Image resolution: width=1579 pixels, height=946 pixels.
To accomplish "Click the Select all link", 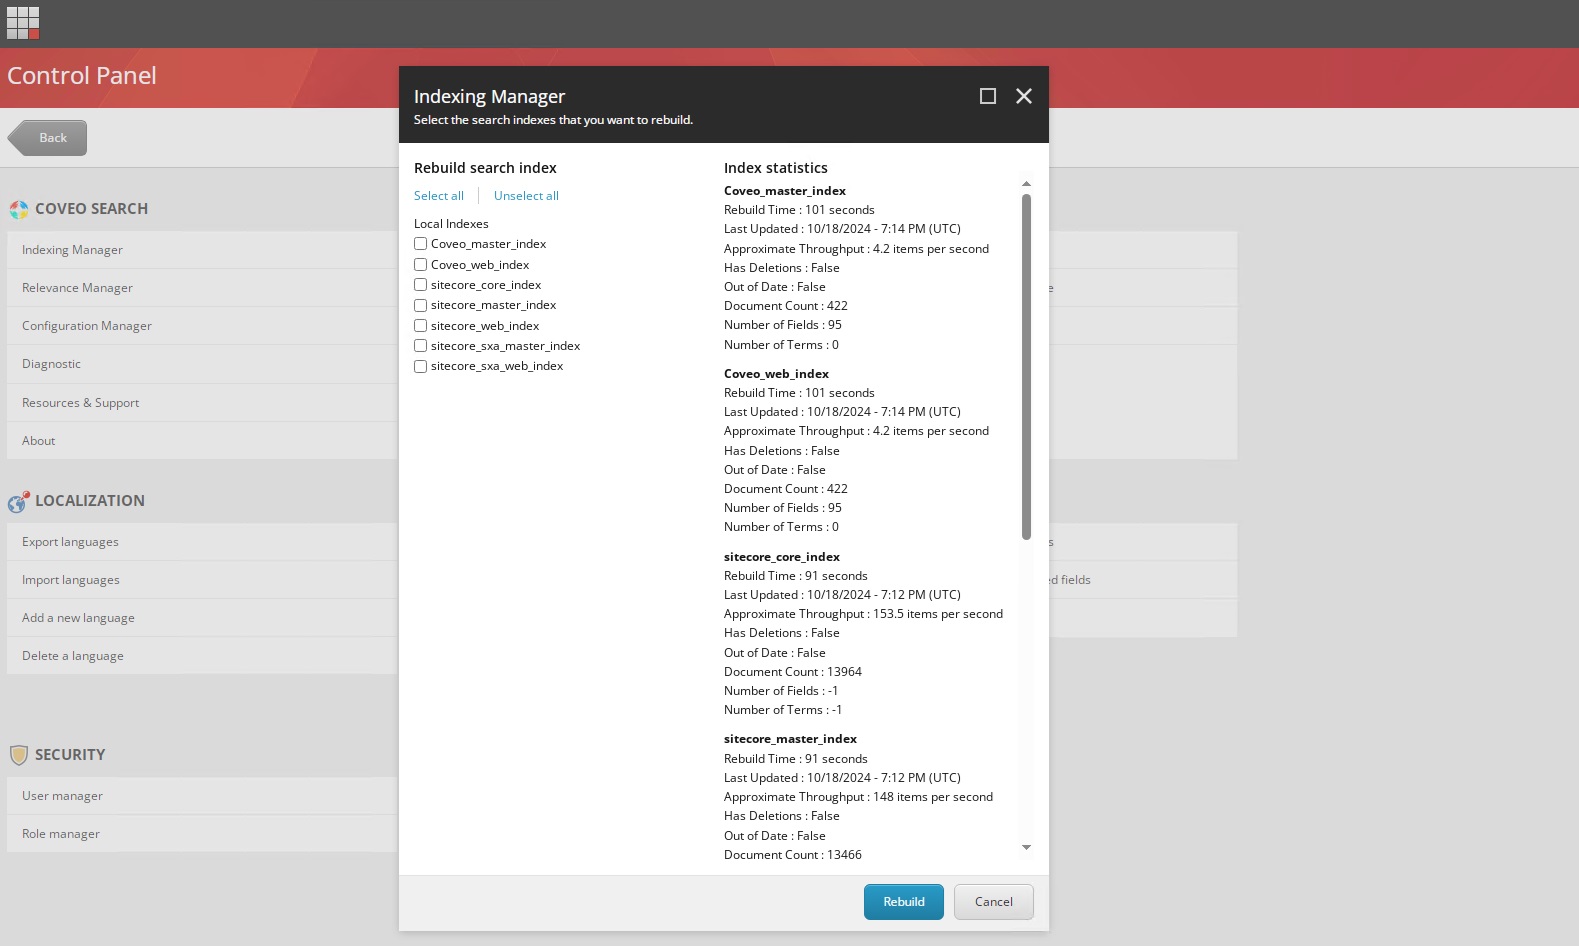I will click(x=439, y=196).
